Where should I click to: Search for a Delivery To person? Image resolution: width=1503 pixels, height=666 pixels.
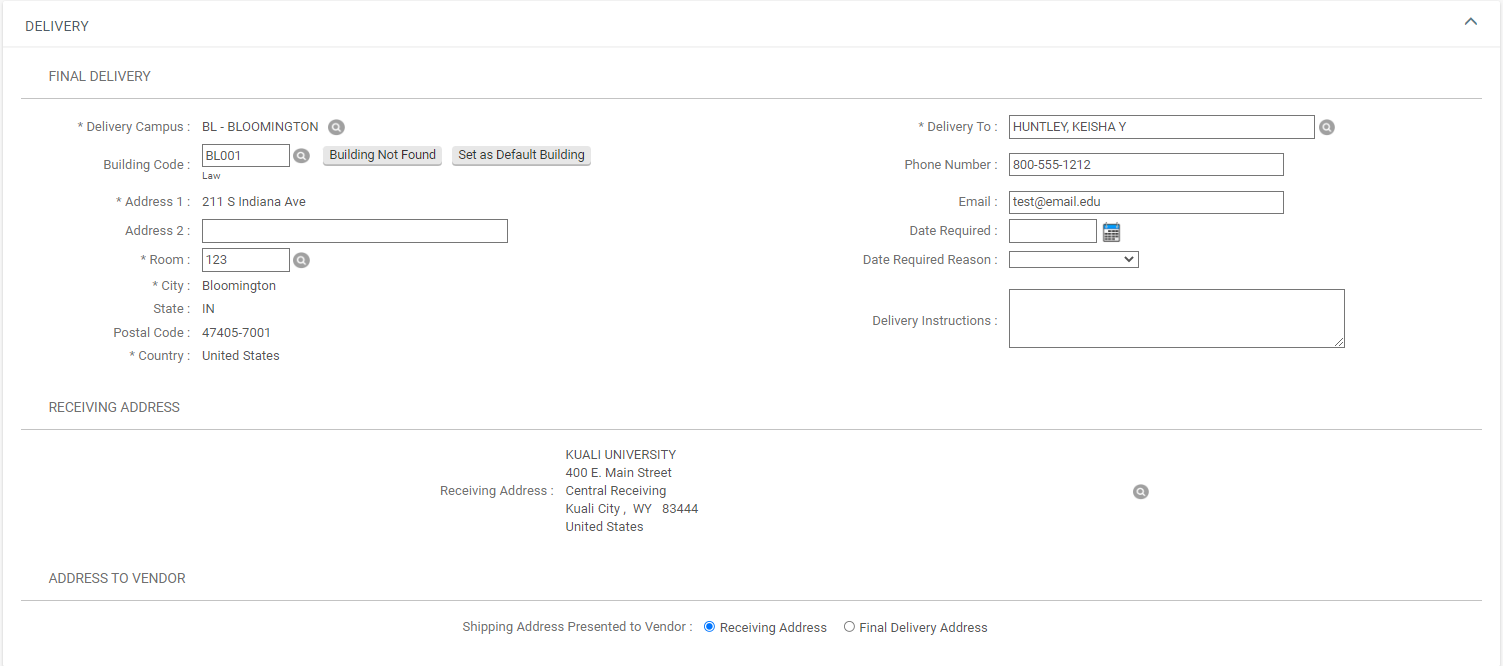(x=1326, y=127)
